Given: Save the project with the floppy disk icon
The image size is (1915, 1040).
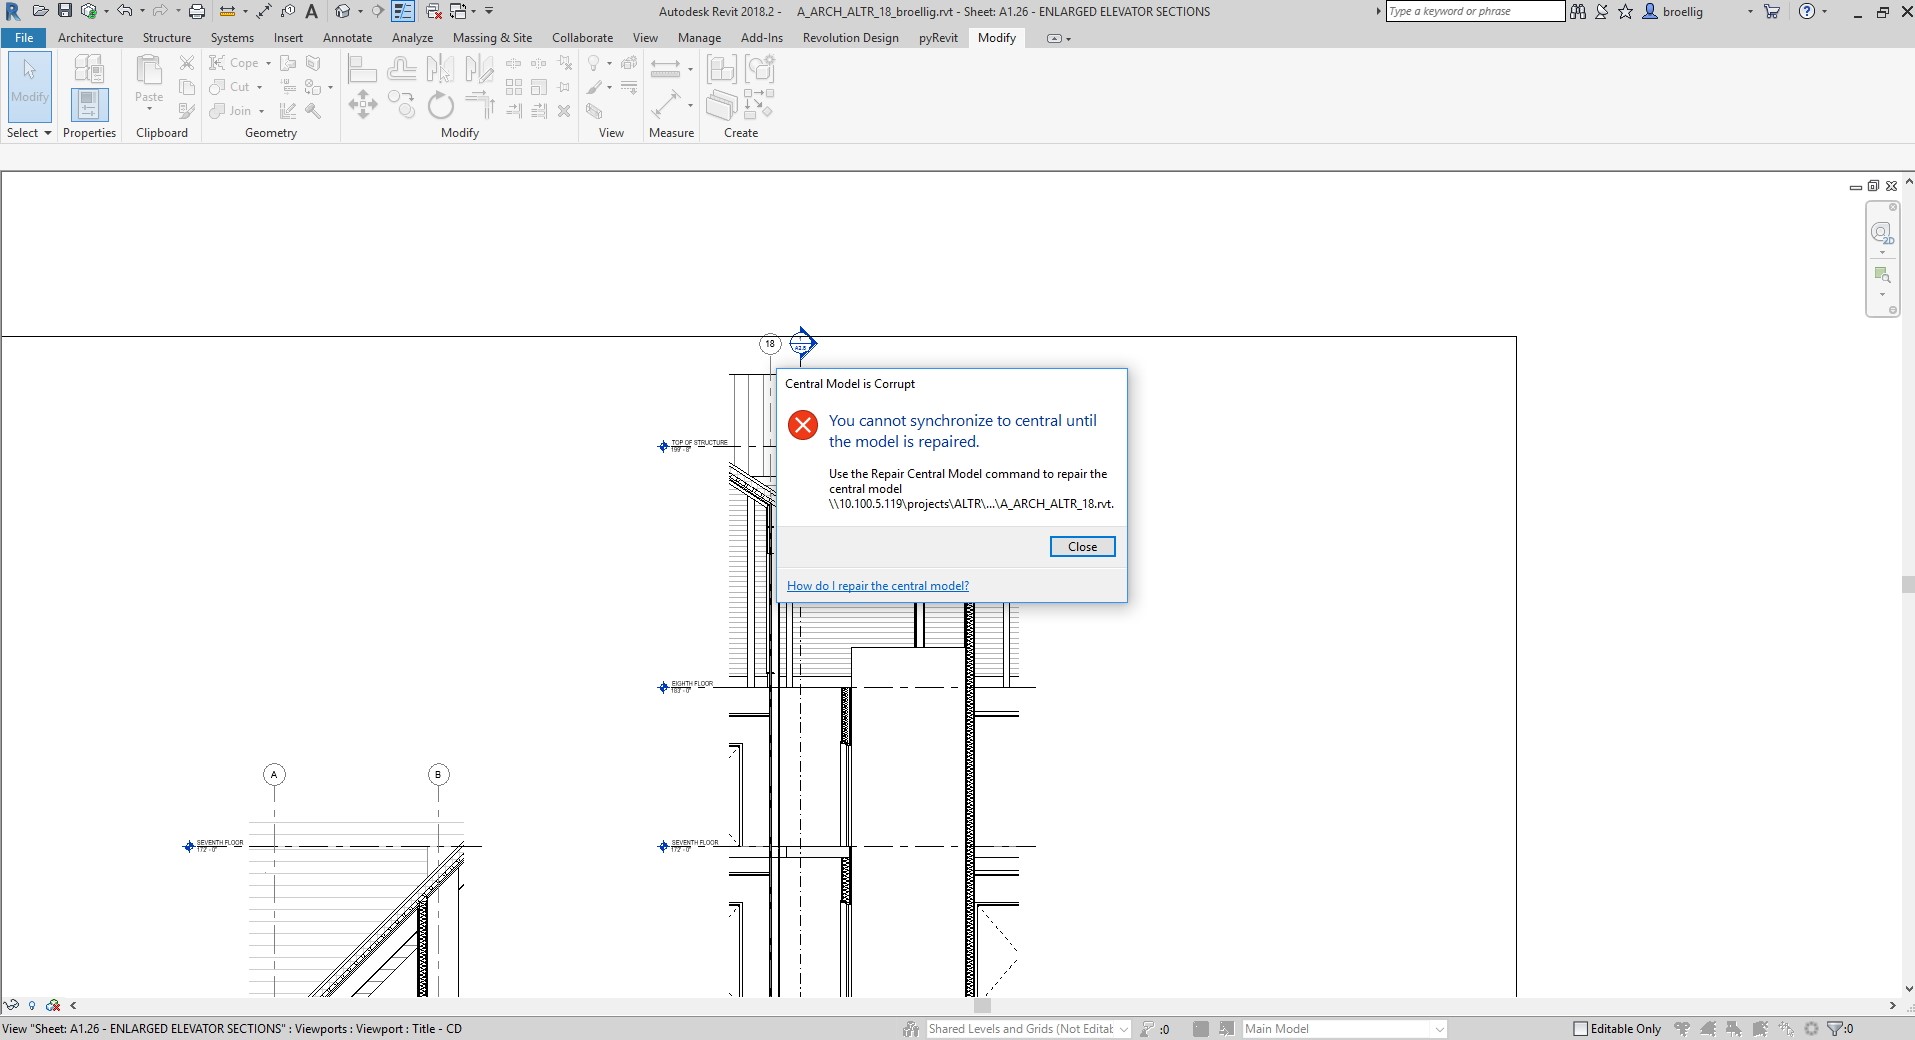Looking at the screenshot, I should (x=64, y=11).
